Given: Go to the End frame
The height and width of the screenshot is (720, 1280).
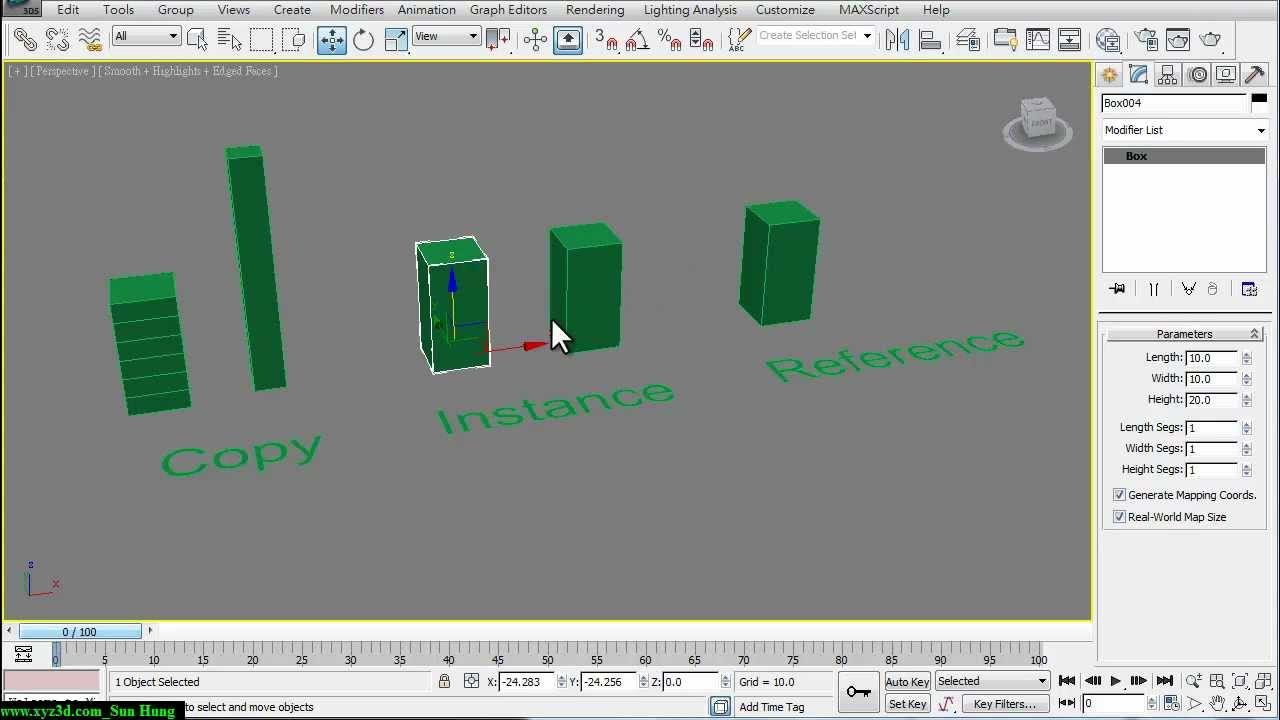Looking at the screenshot, I should click(x=1164, y=681).
